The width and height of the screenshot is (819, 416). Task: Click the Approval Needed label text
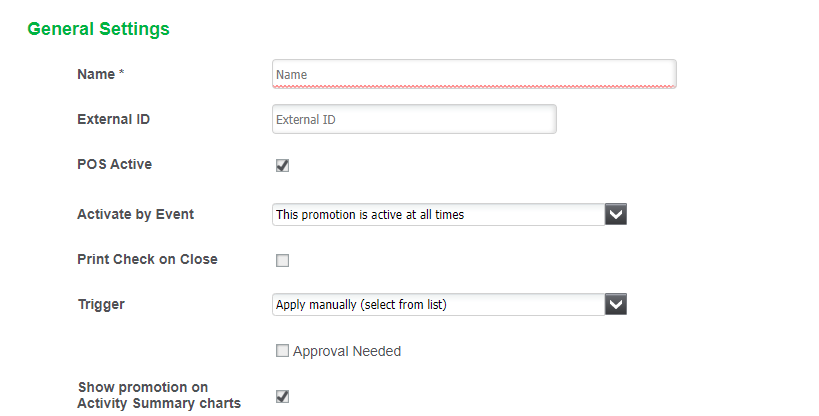click(x=347, y=351)
